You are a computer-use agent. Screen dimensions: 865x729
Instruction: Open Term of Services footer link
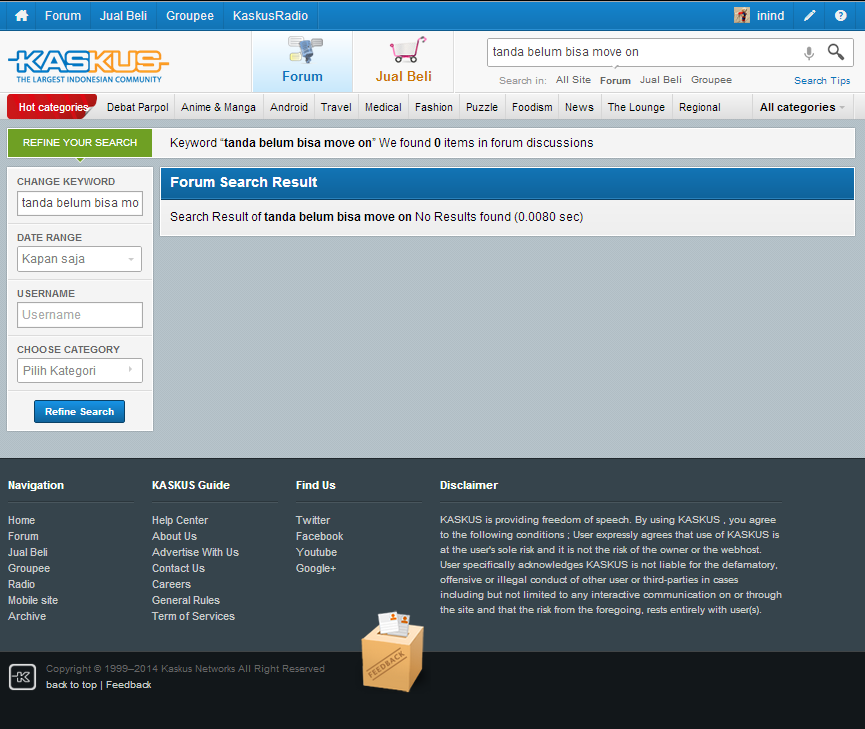[x=193, y=616]
